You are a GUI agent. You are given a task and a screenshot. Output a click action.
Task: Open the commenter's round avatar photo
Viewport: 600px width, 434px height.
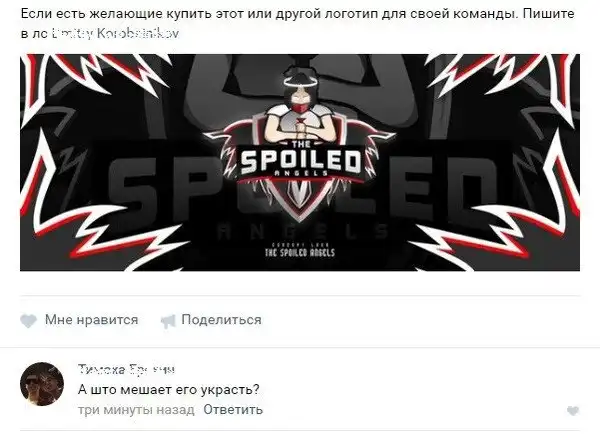pyautogui.click(x=42, y=384)
